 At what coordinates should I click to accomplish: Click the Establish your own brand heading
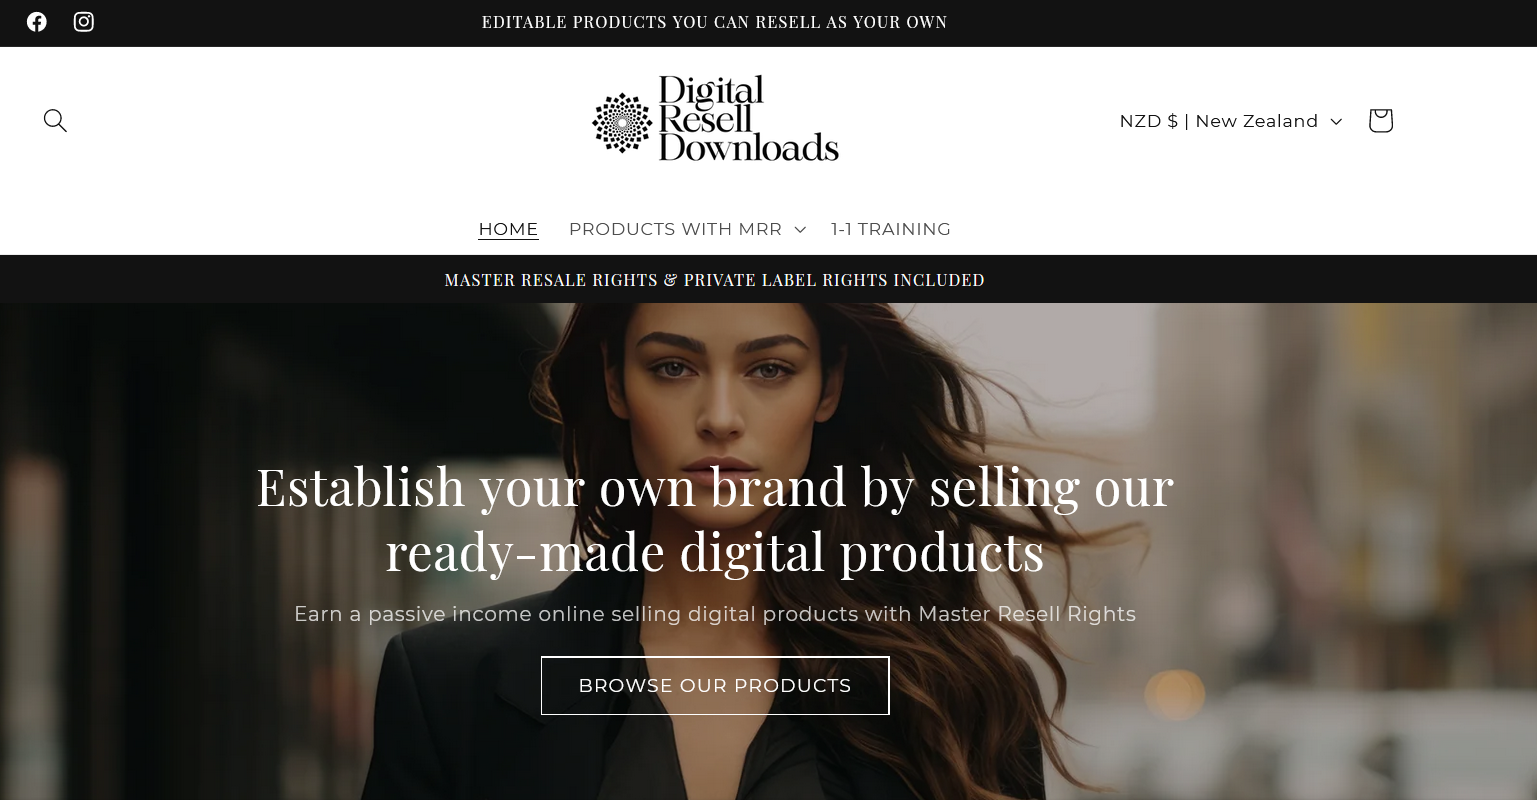pos(715,519)
